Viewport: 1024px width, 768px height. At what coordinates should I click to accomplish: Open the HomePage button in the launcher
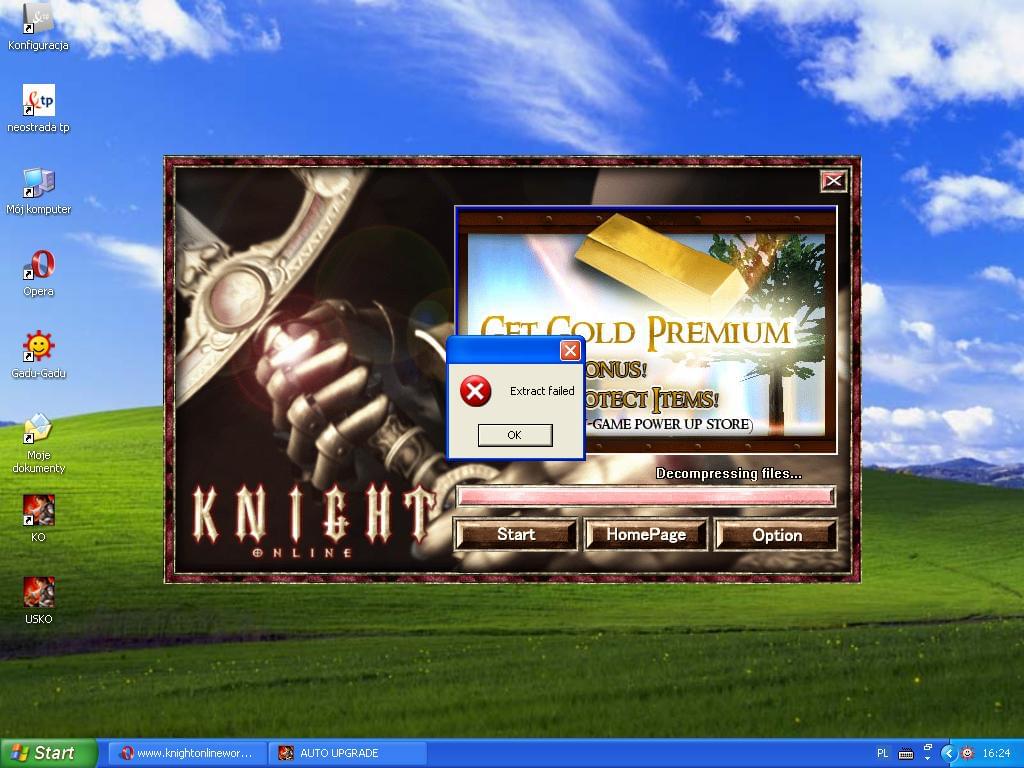pyautogui.click(x=646, y=534)
